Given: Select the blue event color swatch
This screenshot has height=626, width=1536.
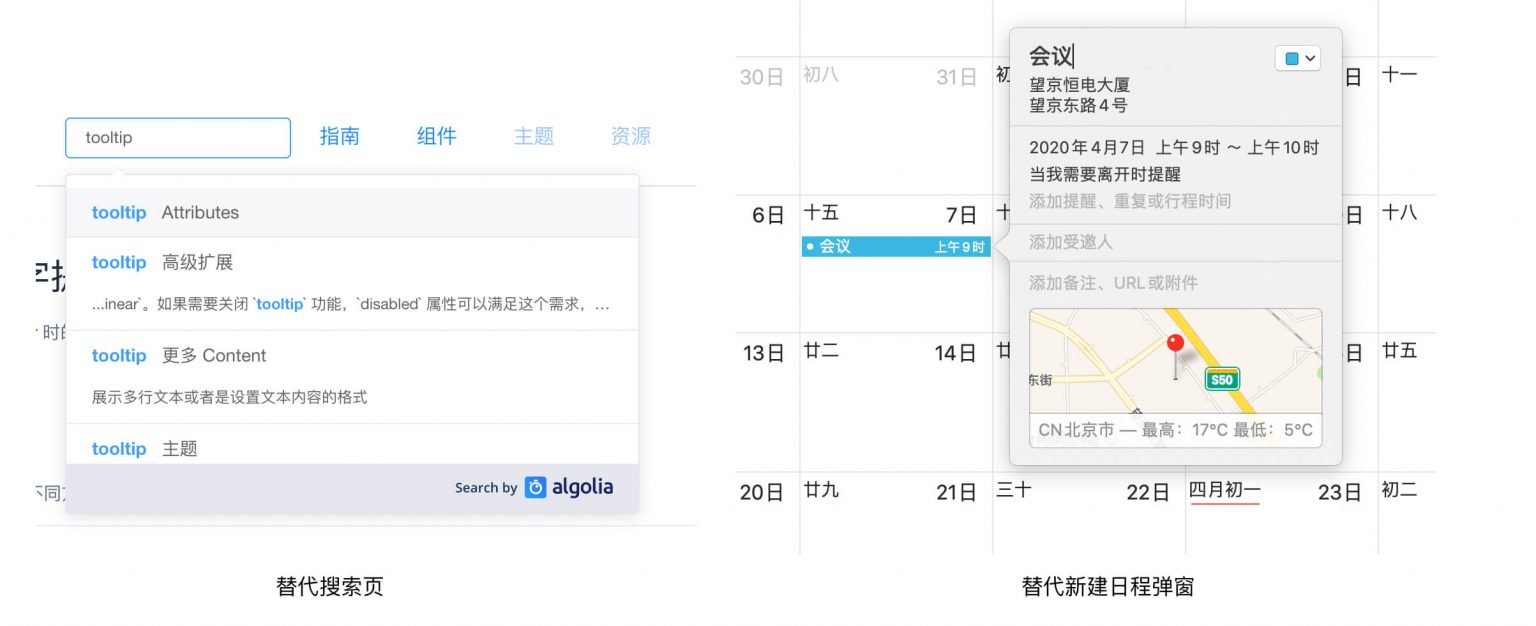Looking at the screenshot, I should [1290, 58].
